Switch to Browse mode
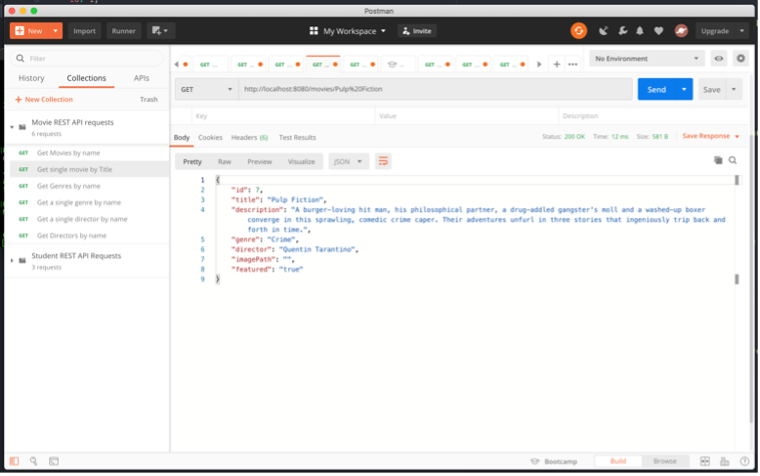Image resolution: width=760 pixels, height=476 pixels. [665, 461]
